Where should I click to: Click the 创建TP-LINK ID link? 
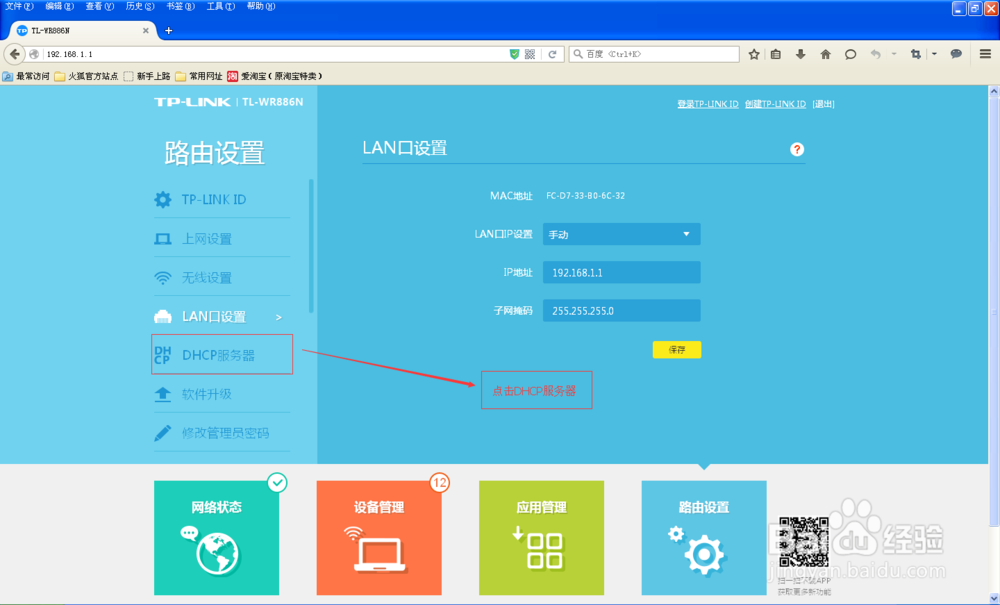pos(775,104)
